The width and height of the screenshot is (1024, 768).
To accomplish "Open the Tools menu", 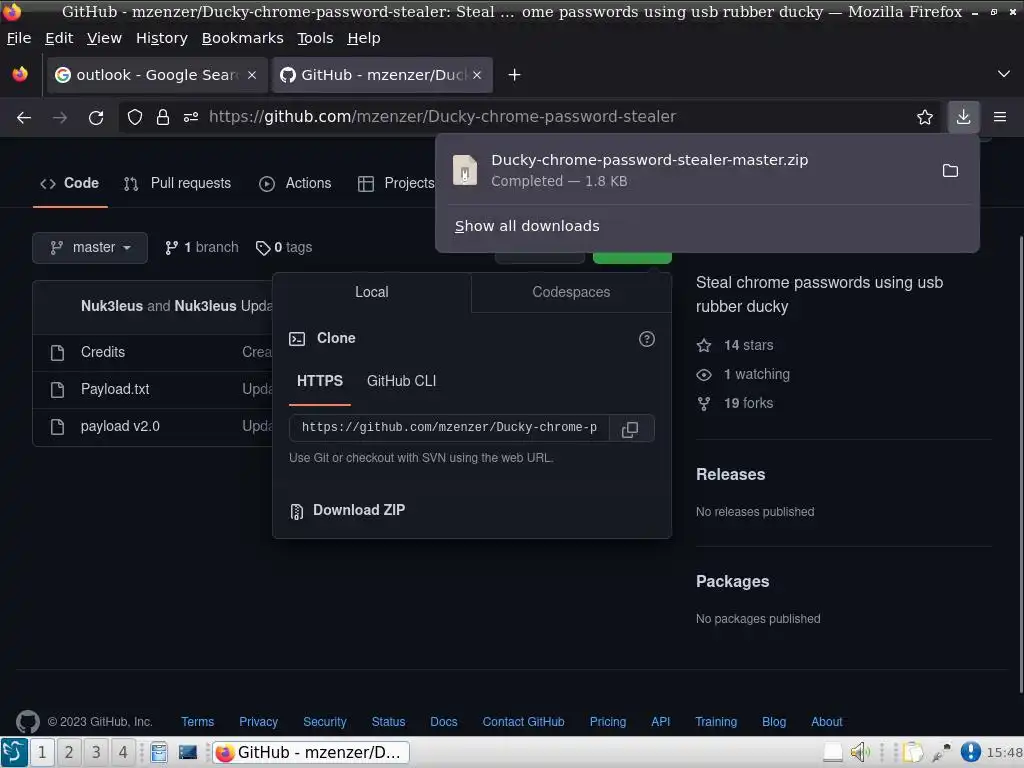I will [x=315, y=39].
